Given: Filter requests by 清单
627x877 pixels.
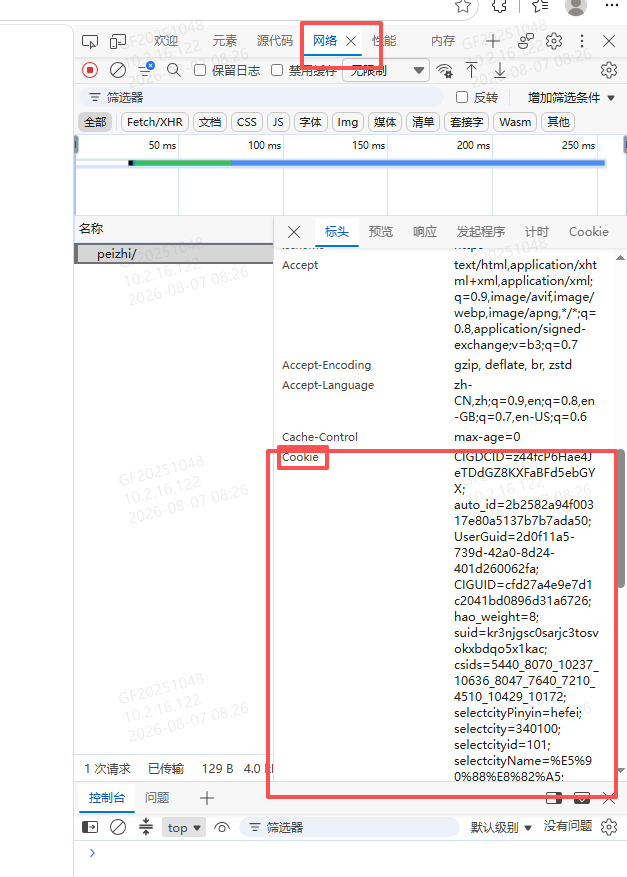Looking at the screenshot, I should point(423,122).
